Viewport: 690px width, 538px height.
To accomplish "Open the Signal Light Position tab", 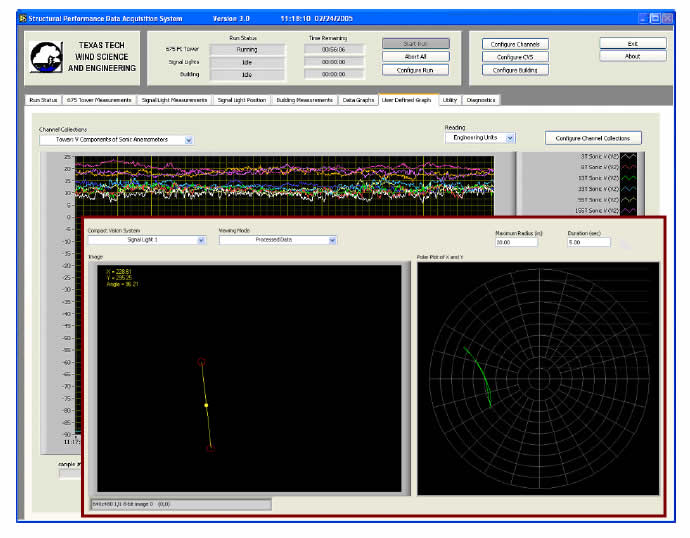I will coord(242,100).
